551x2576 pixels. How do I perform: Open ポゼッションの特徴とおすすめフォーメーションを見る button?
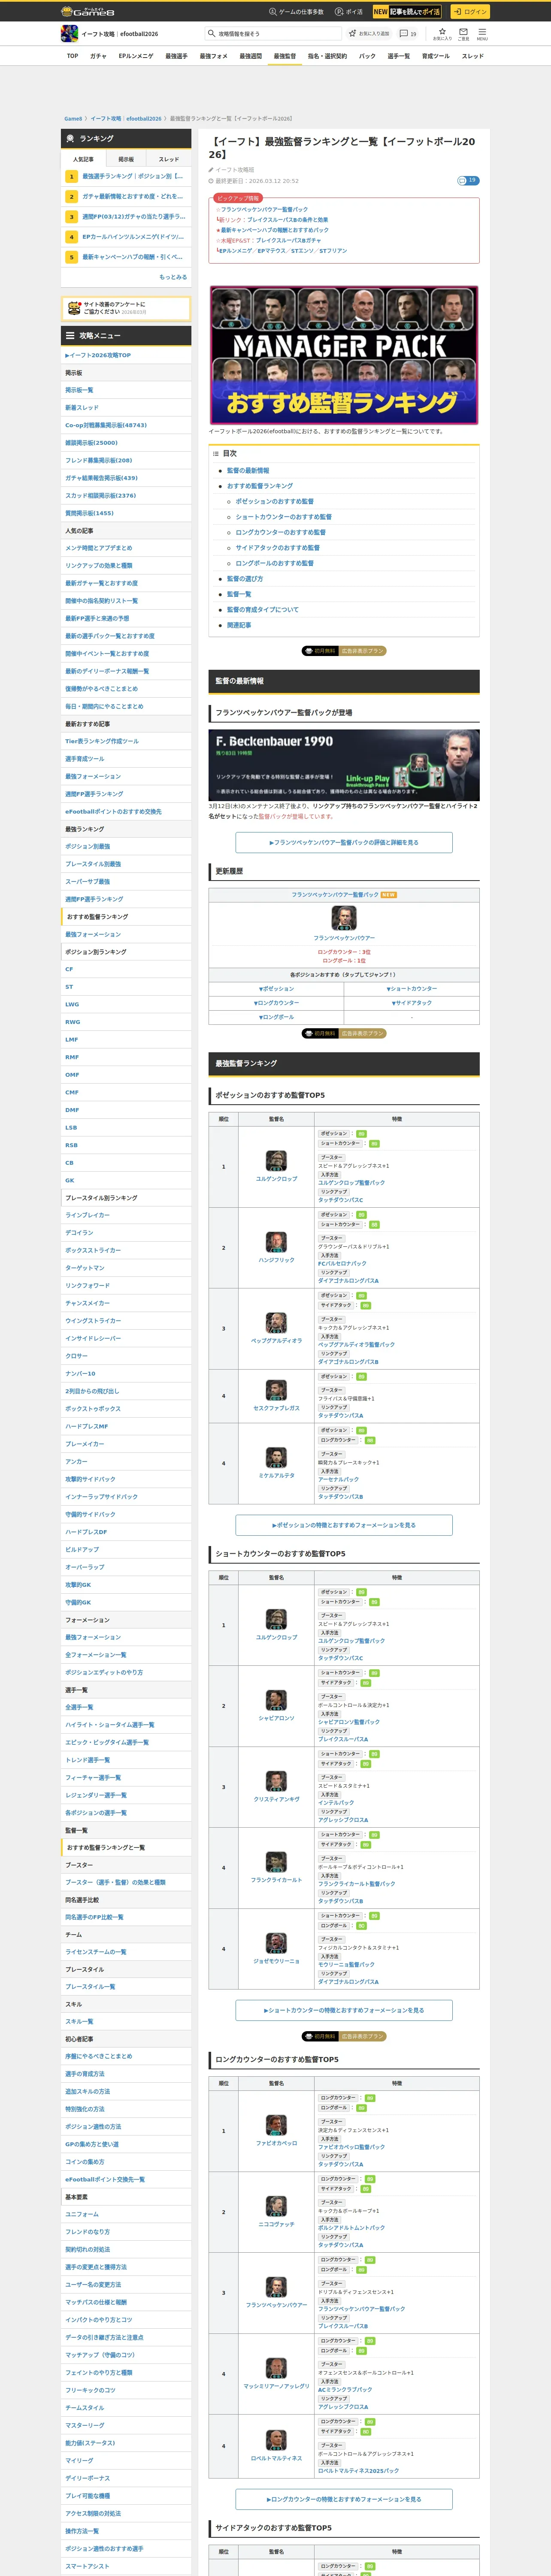click(x=344, y=1525)
